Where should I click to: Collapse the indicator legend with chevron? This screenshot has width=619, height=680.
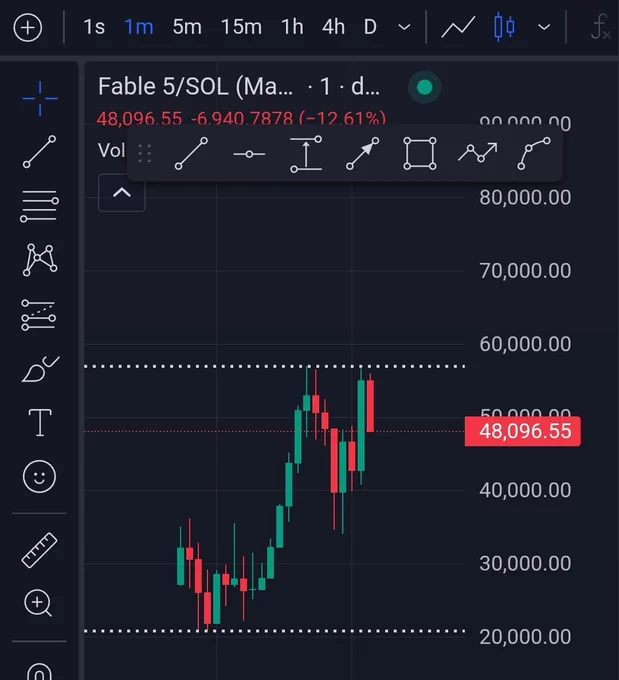tap(122, 193)
